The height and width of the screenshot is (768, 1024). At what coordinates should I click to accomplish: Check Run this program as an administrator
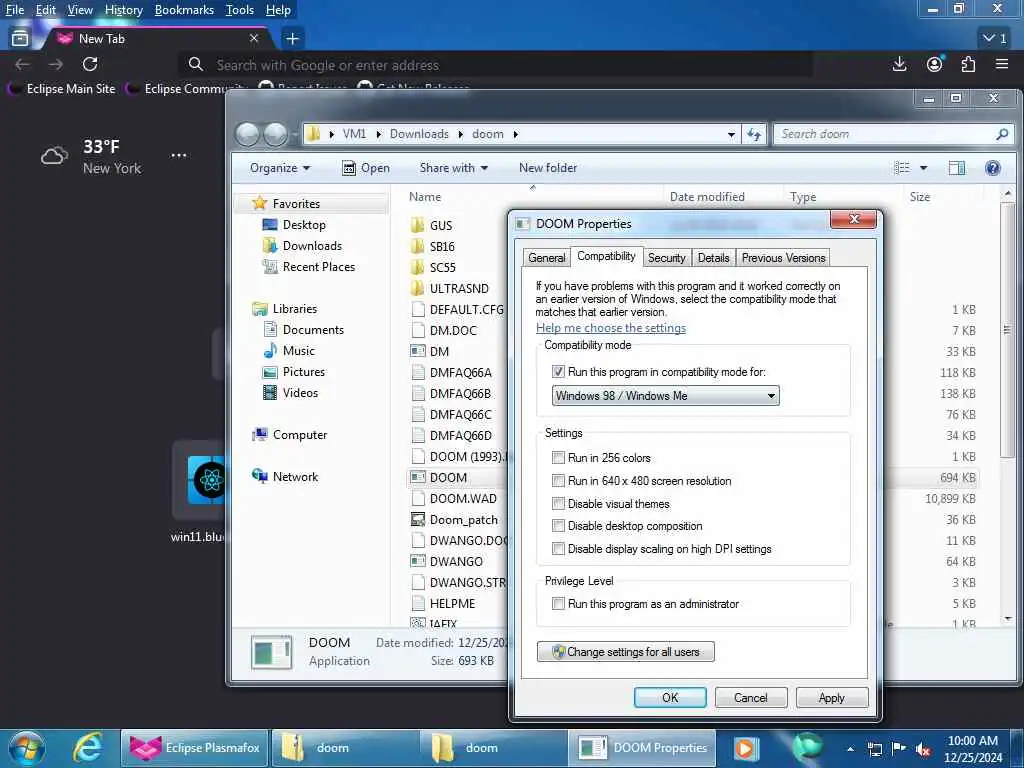click(558, 604)
